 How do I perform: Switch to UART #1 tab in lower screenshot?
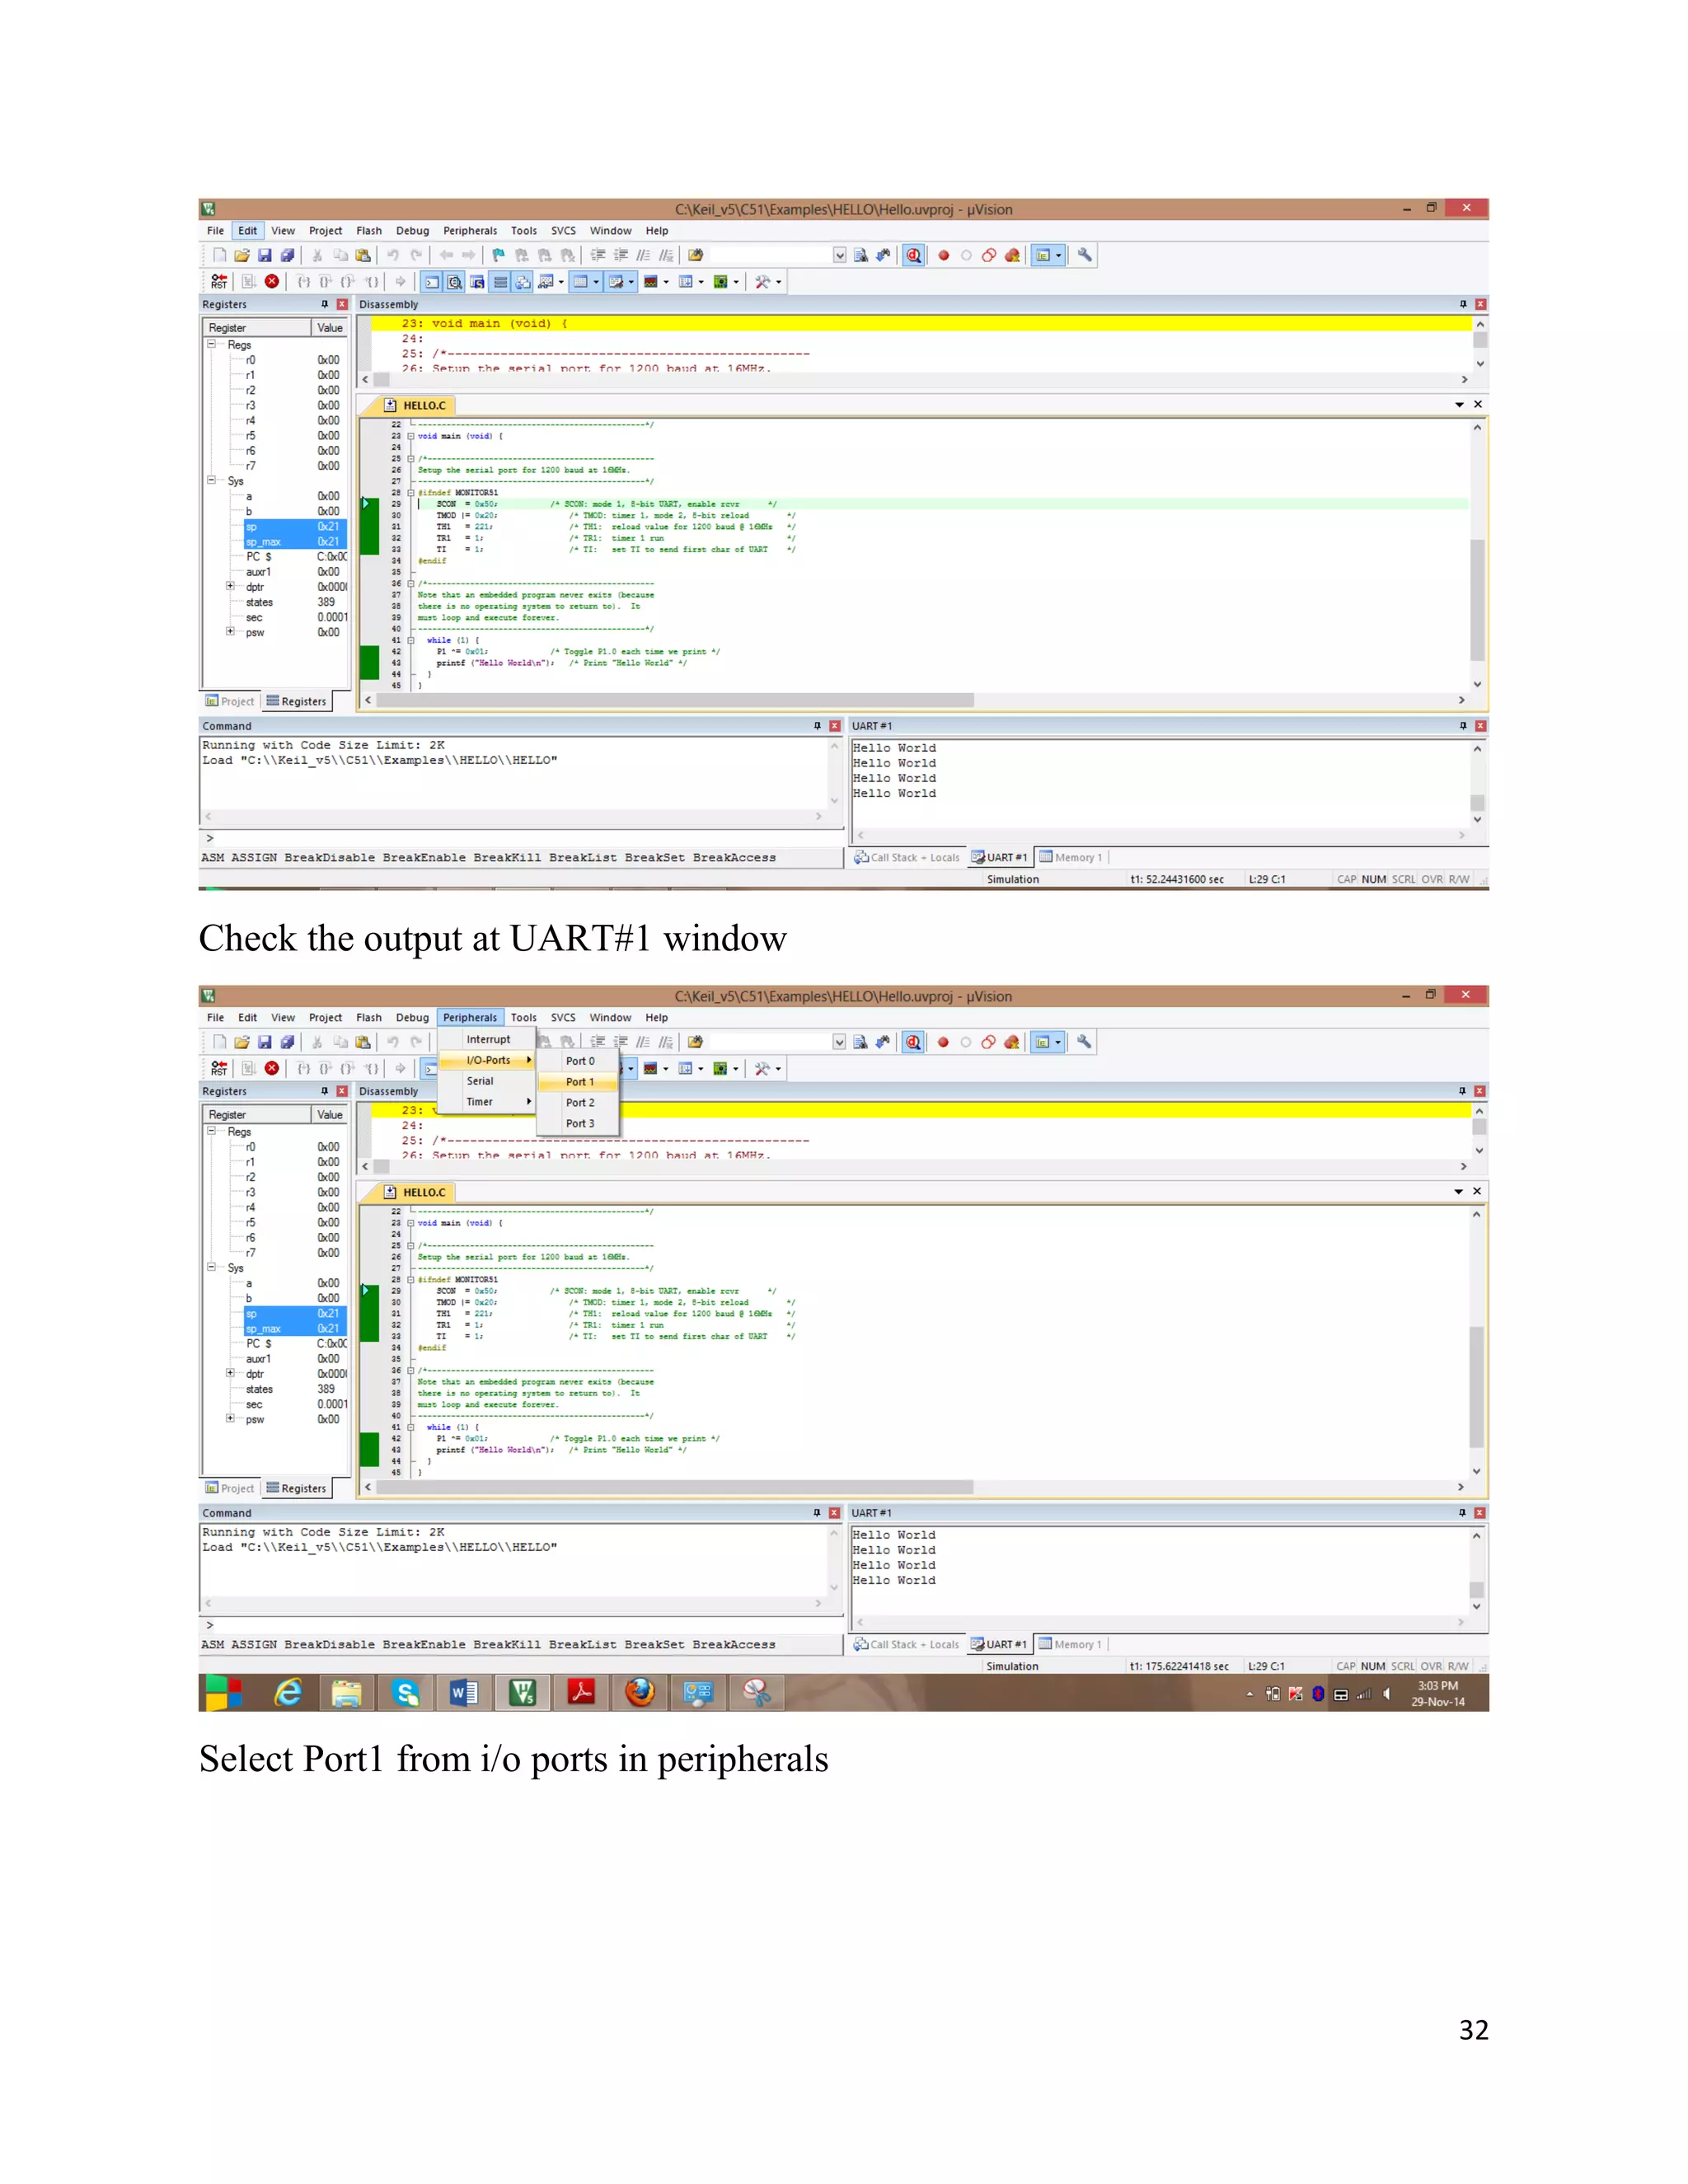(999, 1644)
